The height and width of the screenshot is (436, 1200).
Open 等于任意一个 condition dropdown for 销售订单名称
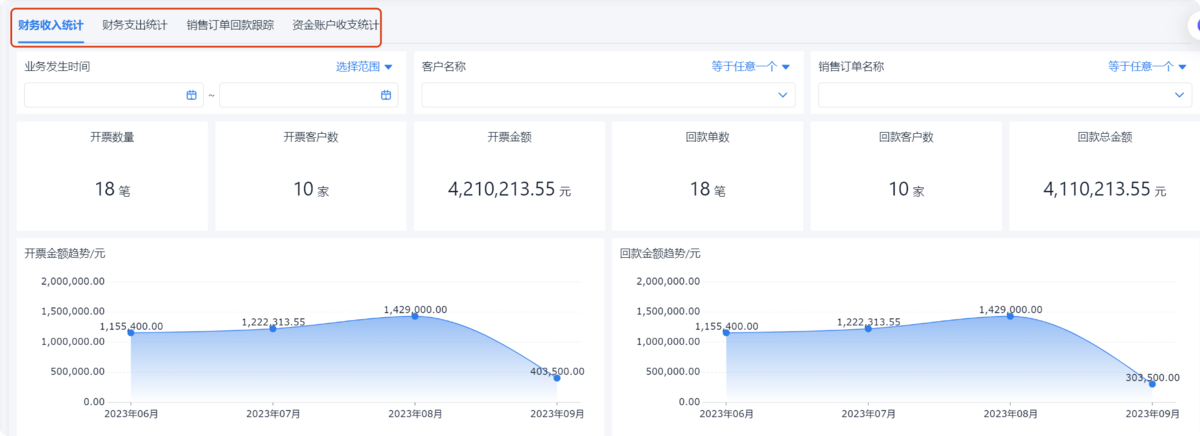click(x=1148, y=67)
